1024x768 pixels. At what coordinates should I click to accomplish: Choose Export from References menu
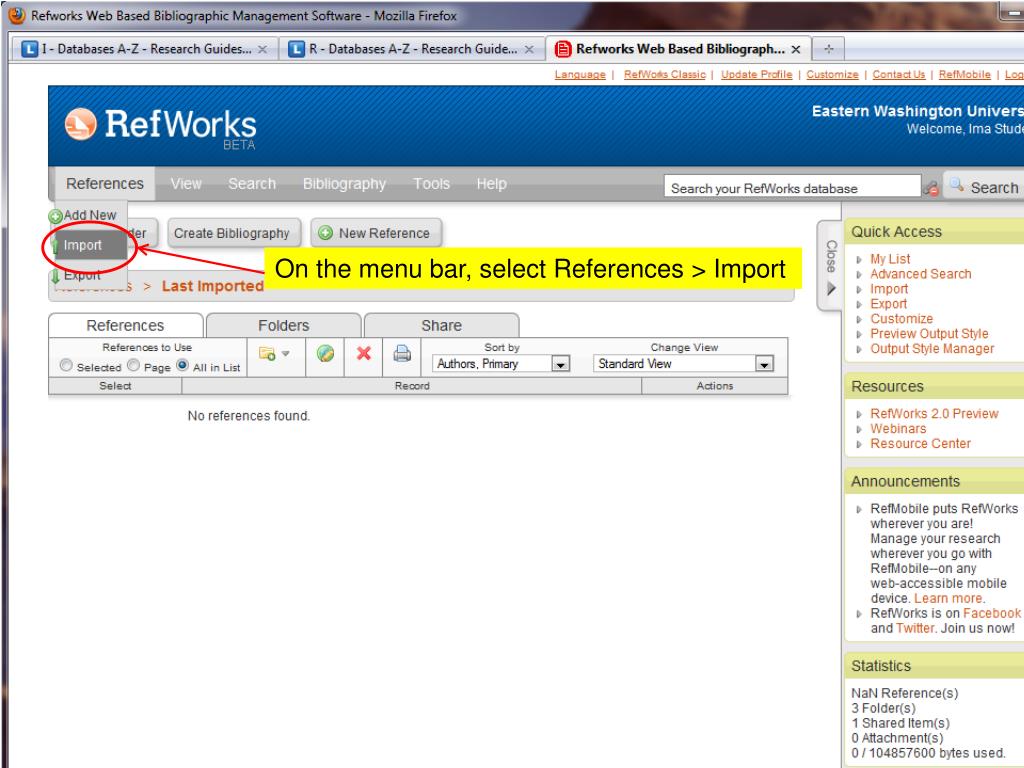point(82,275)
